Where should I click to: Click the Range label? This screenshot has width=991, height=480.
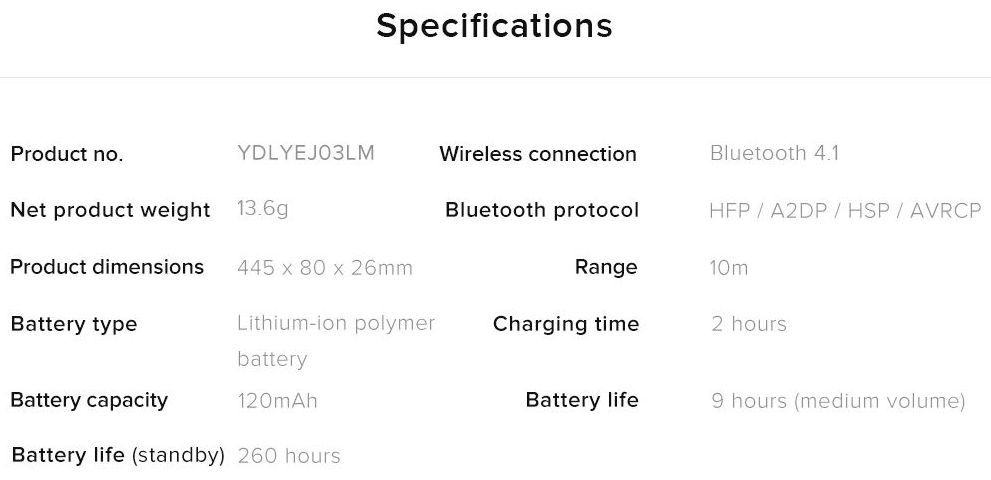605,267
